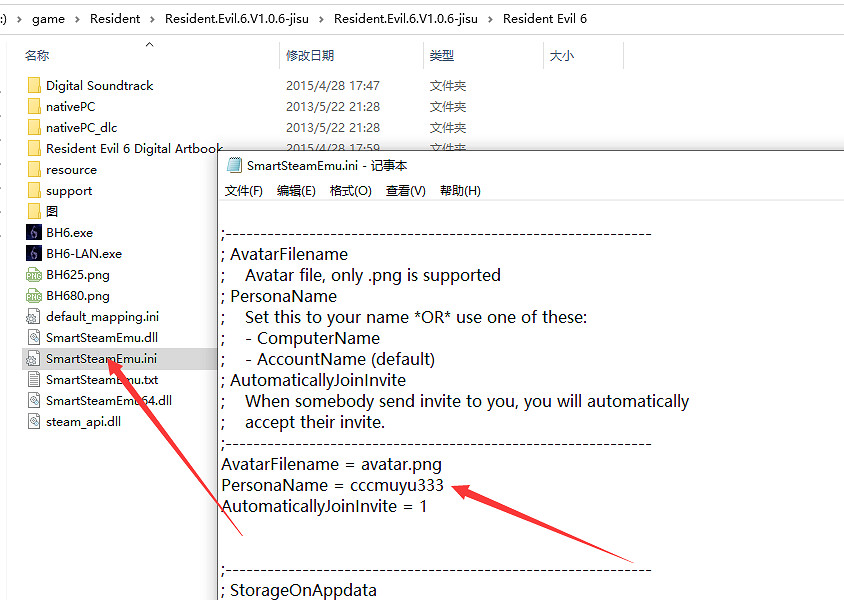The image size is (844, 600).
Task: Sort files by 修改日期 column header
Action: point(310,56)
